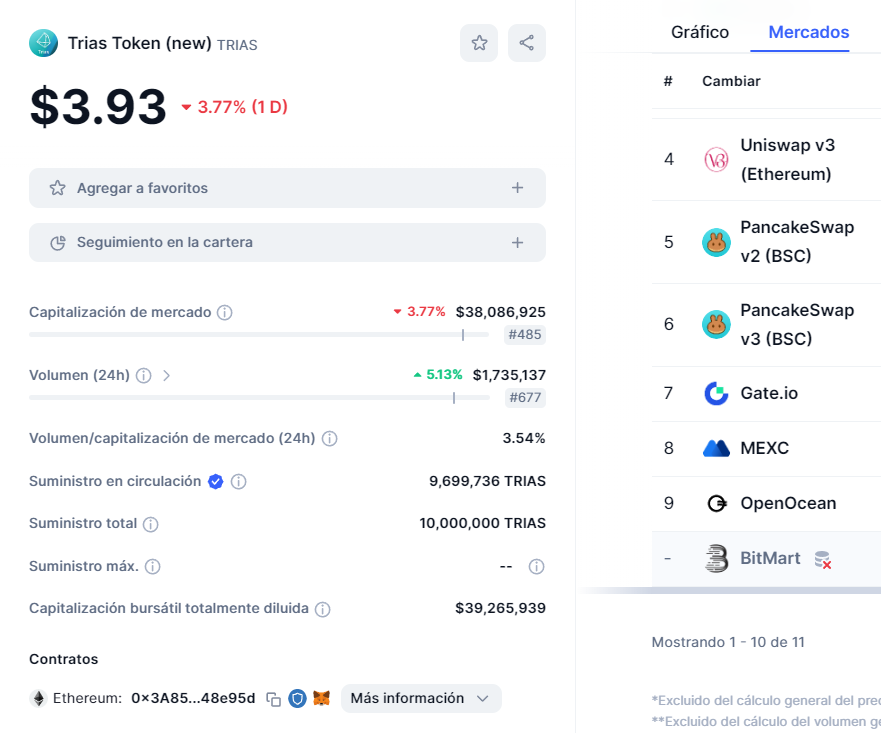Open info icon for Suministro en circulación
The height and width of the screenshot is (733, 881).
[x=239, y=481]
